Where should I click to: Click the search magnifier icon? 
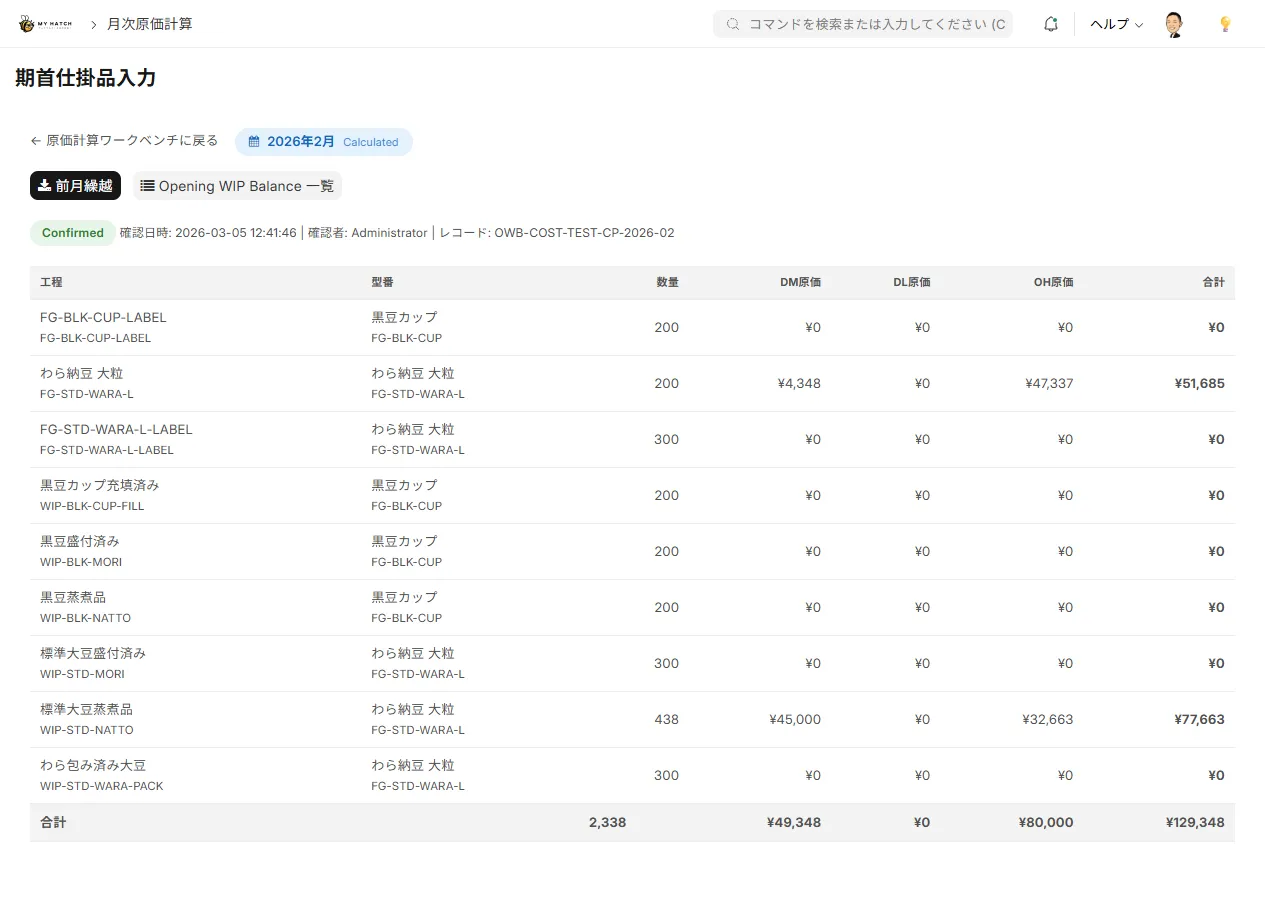tap(733, 24)
